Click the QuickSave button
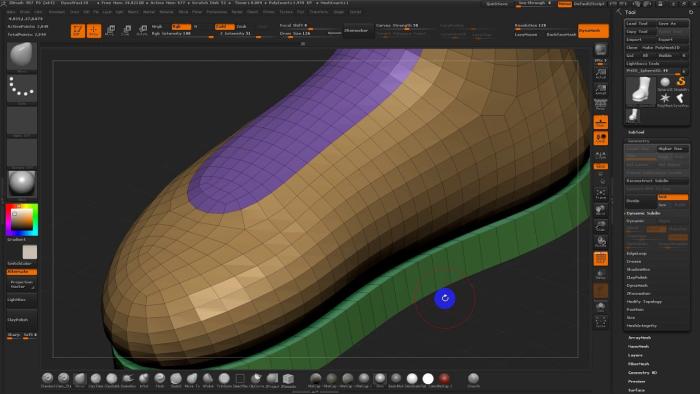Image resolution: width=700 pixels, height=394 pixels. [496, 4]
